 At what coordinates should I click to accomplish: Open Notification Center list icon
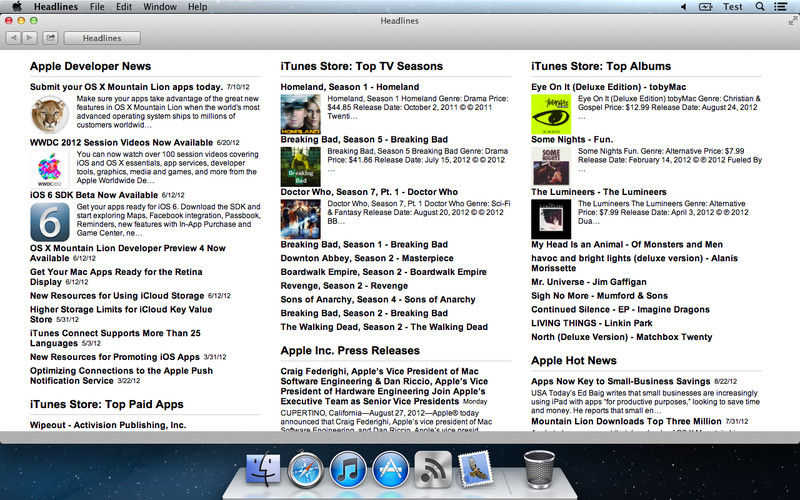pos(780,7)
